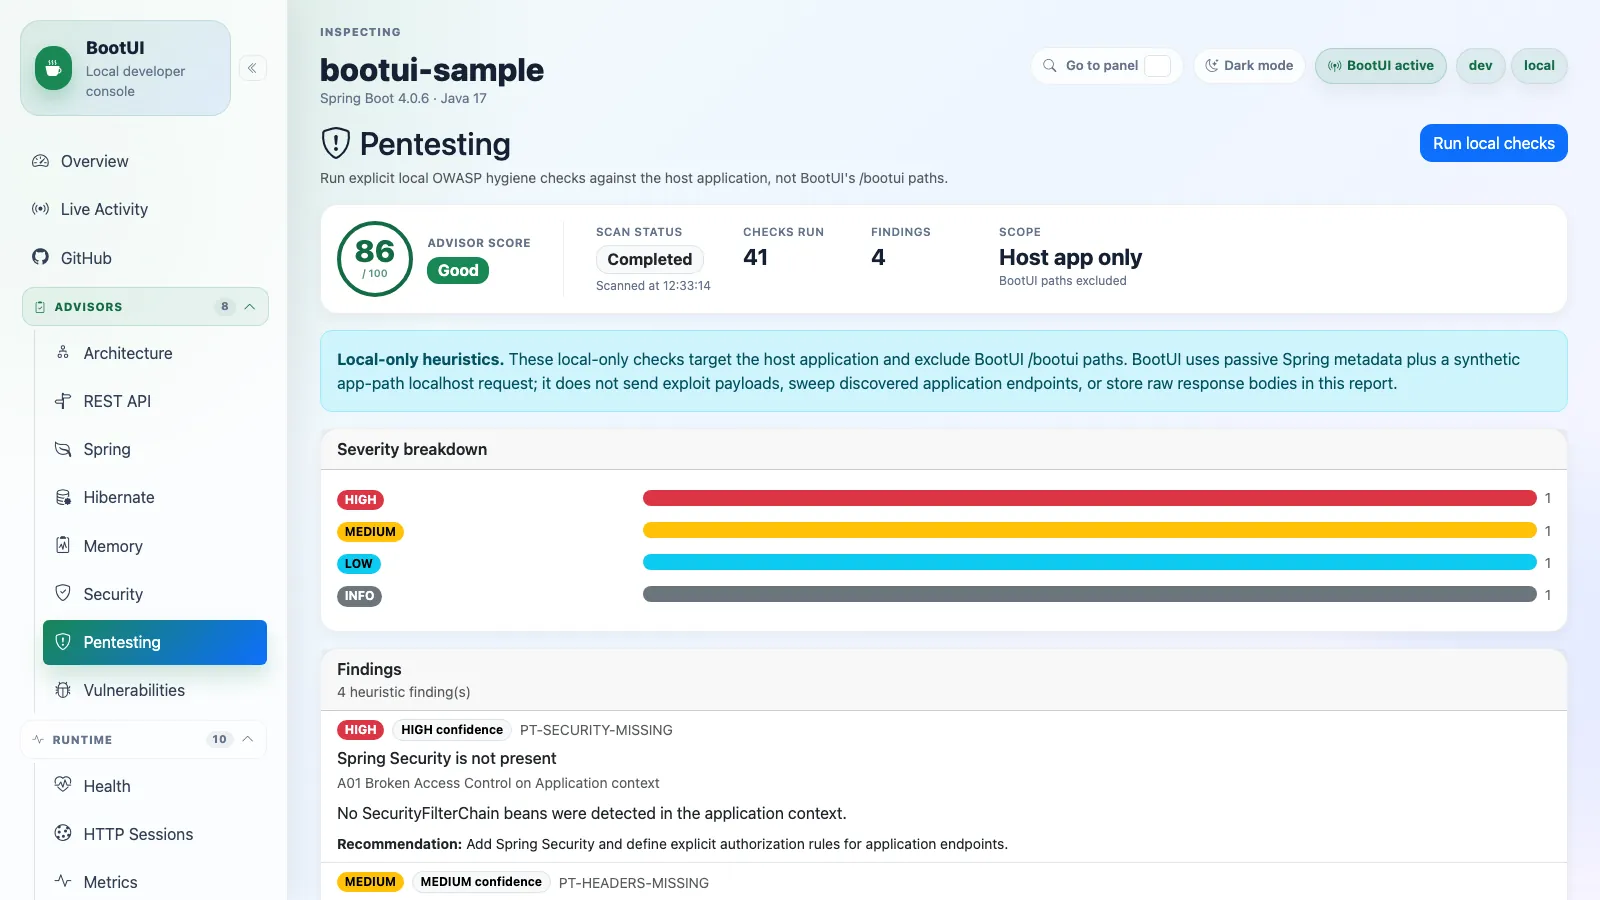1600x900 pixels.
Task: Click the Go to panel search field
Action: pos(1107,66)
